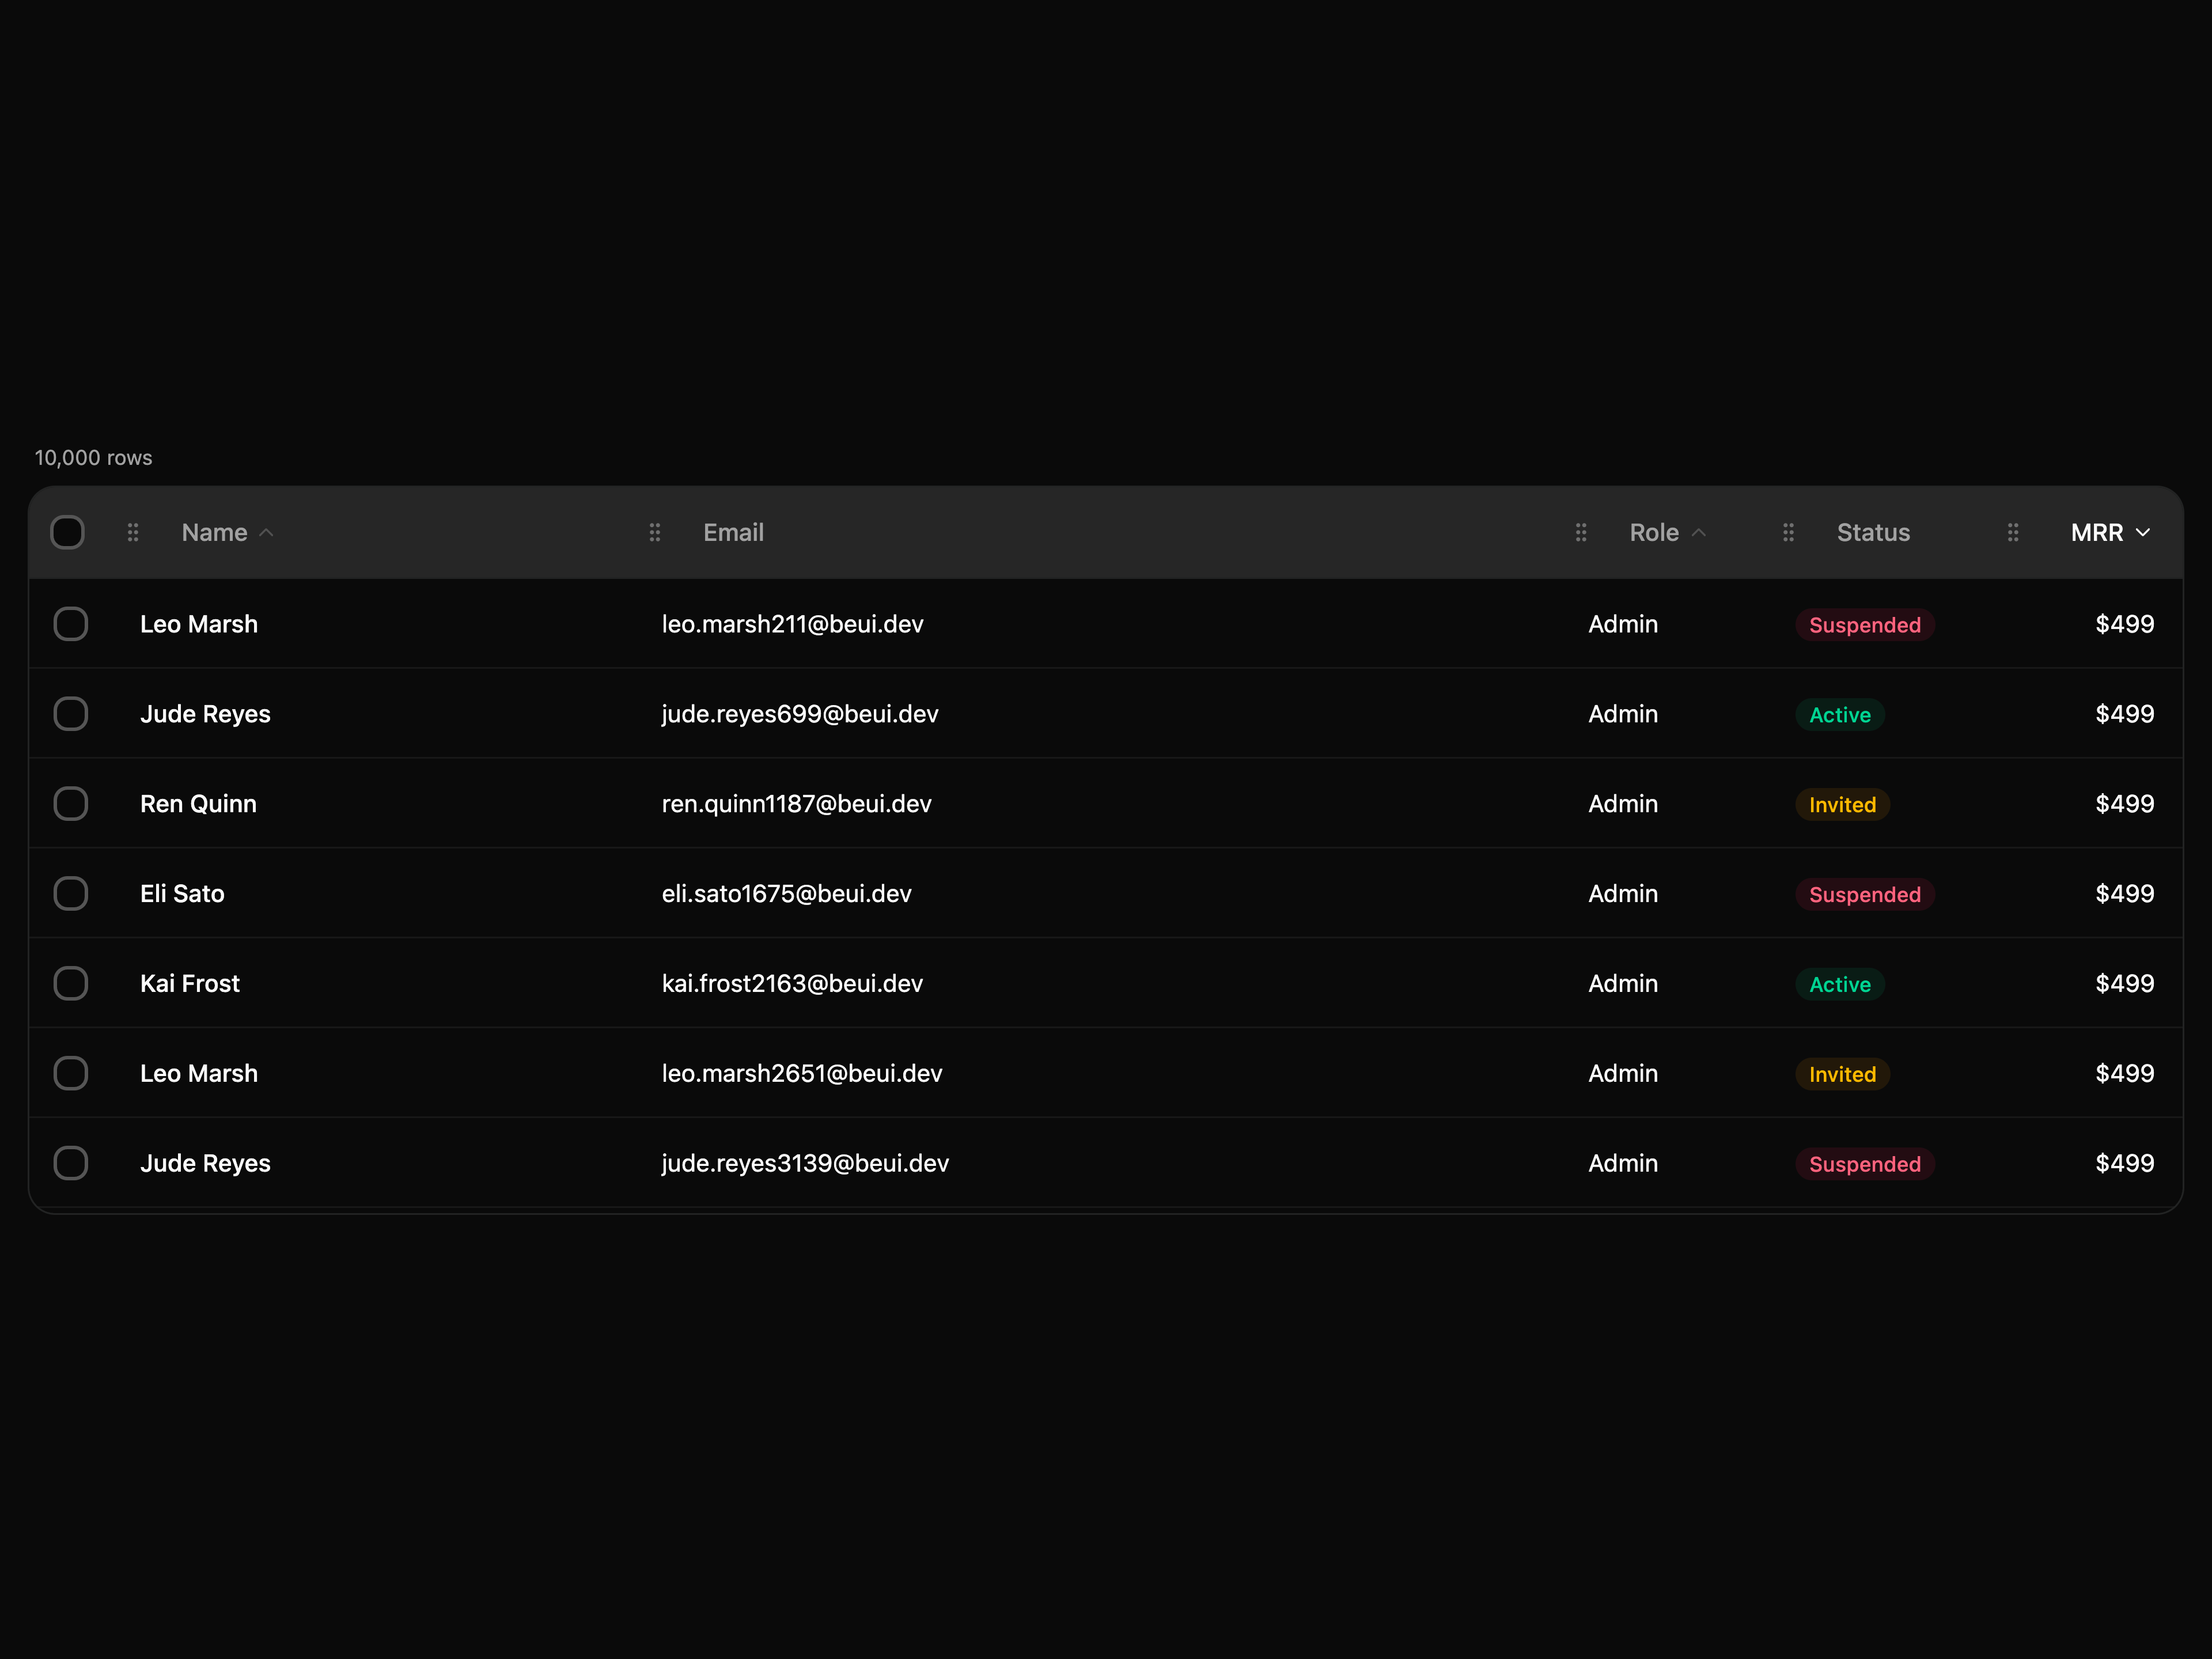
Task: Click the Email column drag handle
Action: coord(655,533)
